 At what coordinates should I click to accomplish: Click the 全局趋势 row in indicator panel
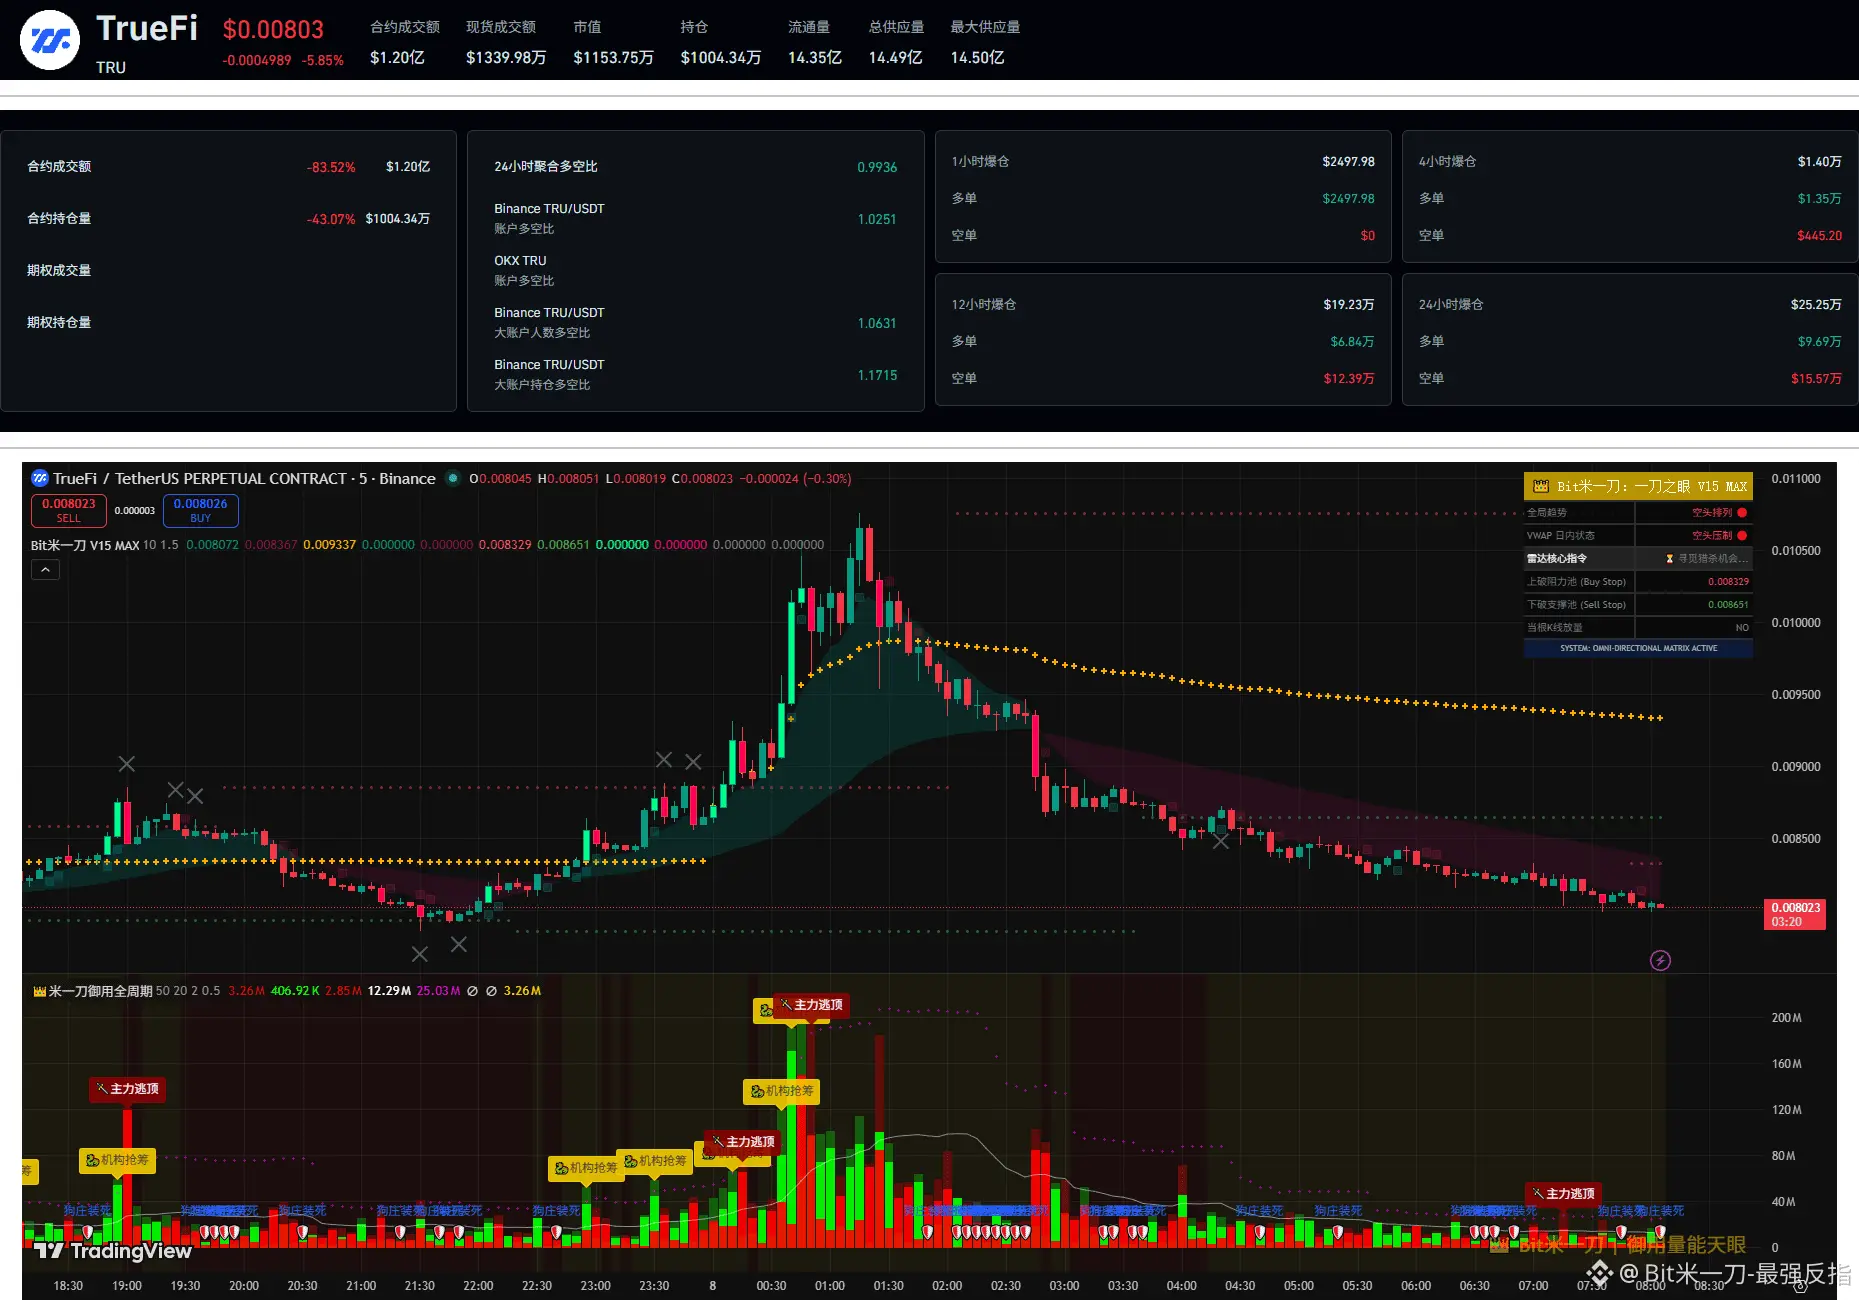pos(1638,513)
